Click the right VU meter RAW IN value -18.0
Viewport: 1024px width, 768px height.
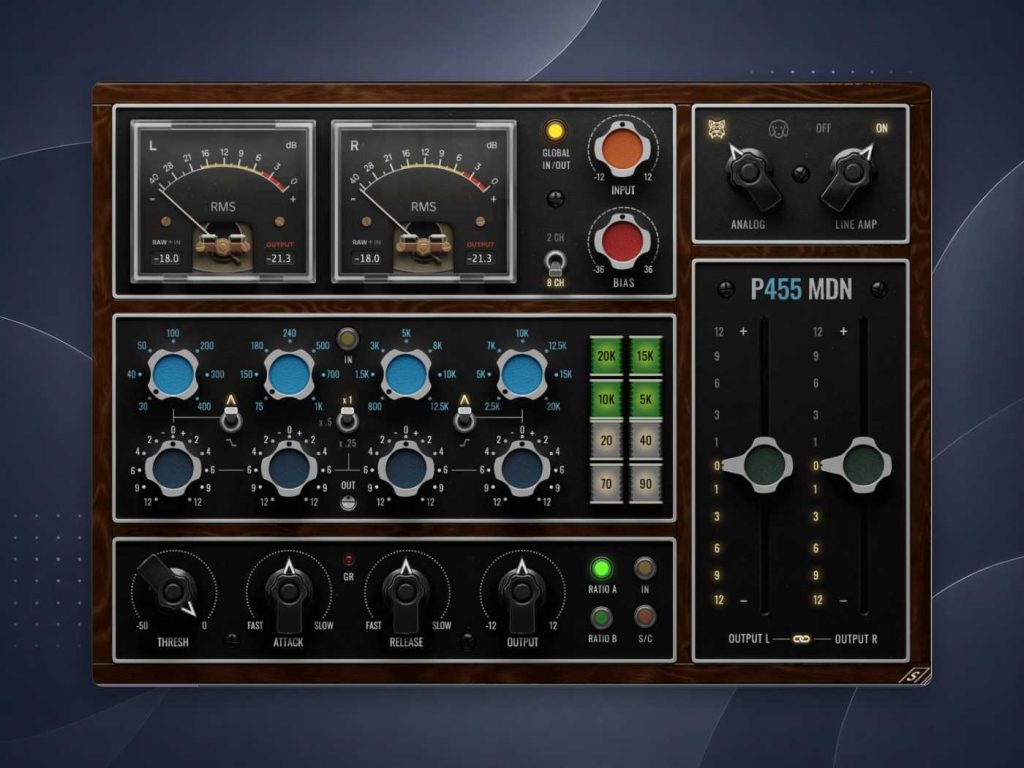tap(366, 258)
